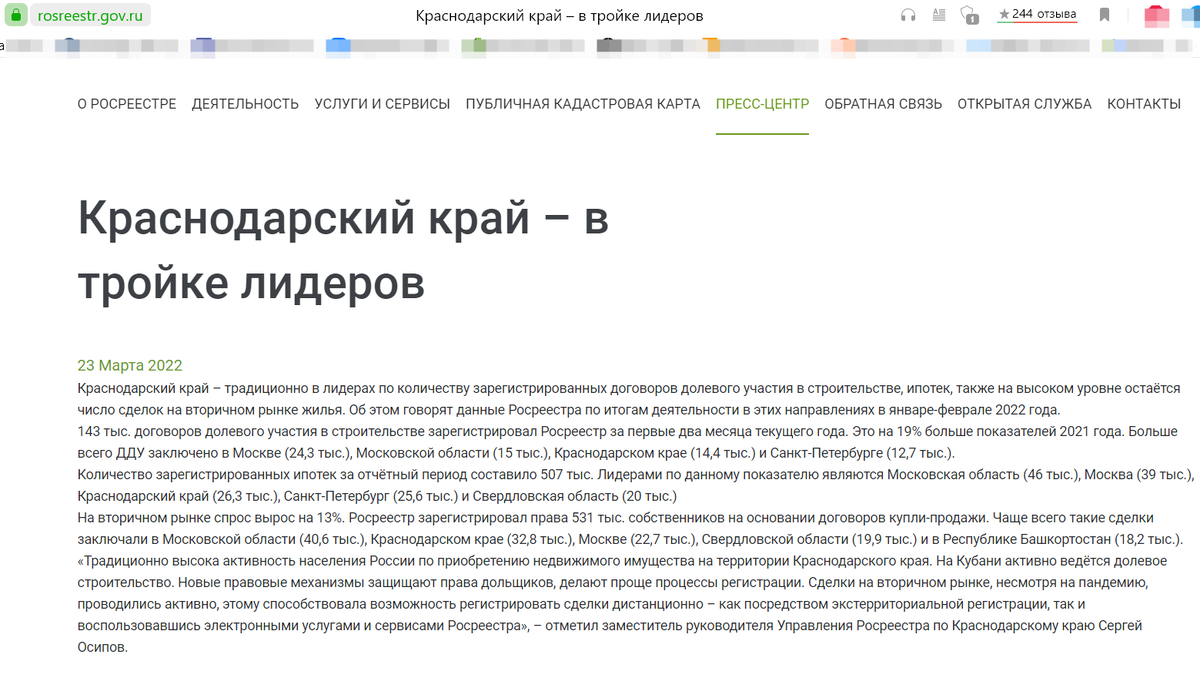The height and width of the screenshot is (678, 1200).
Task: Open reader mode with the A-text icon
Action: click(x=938, y=14)
